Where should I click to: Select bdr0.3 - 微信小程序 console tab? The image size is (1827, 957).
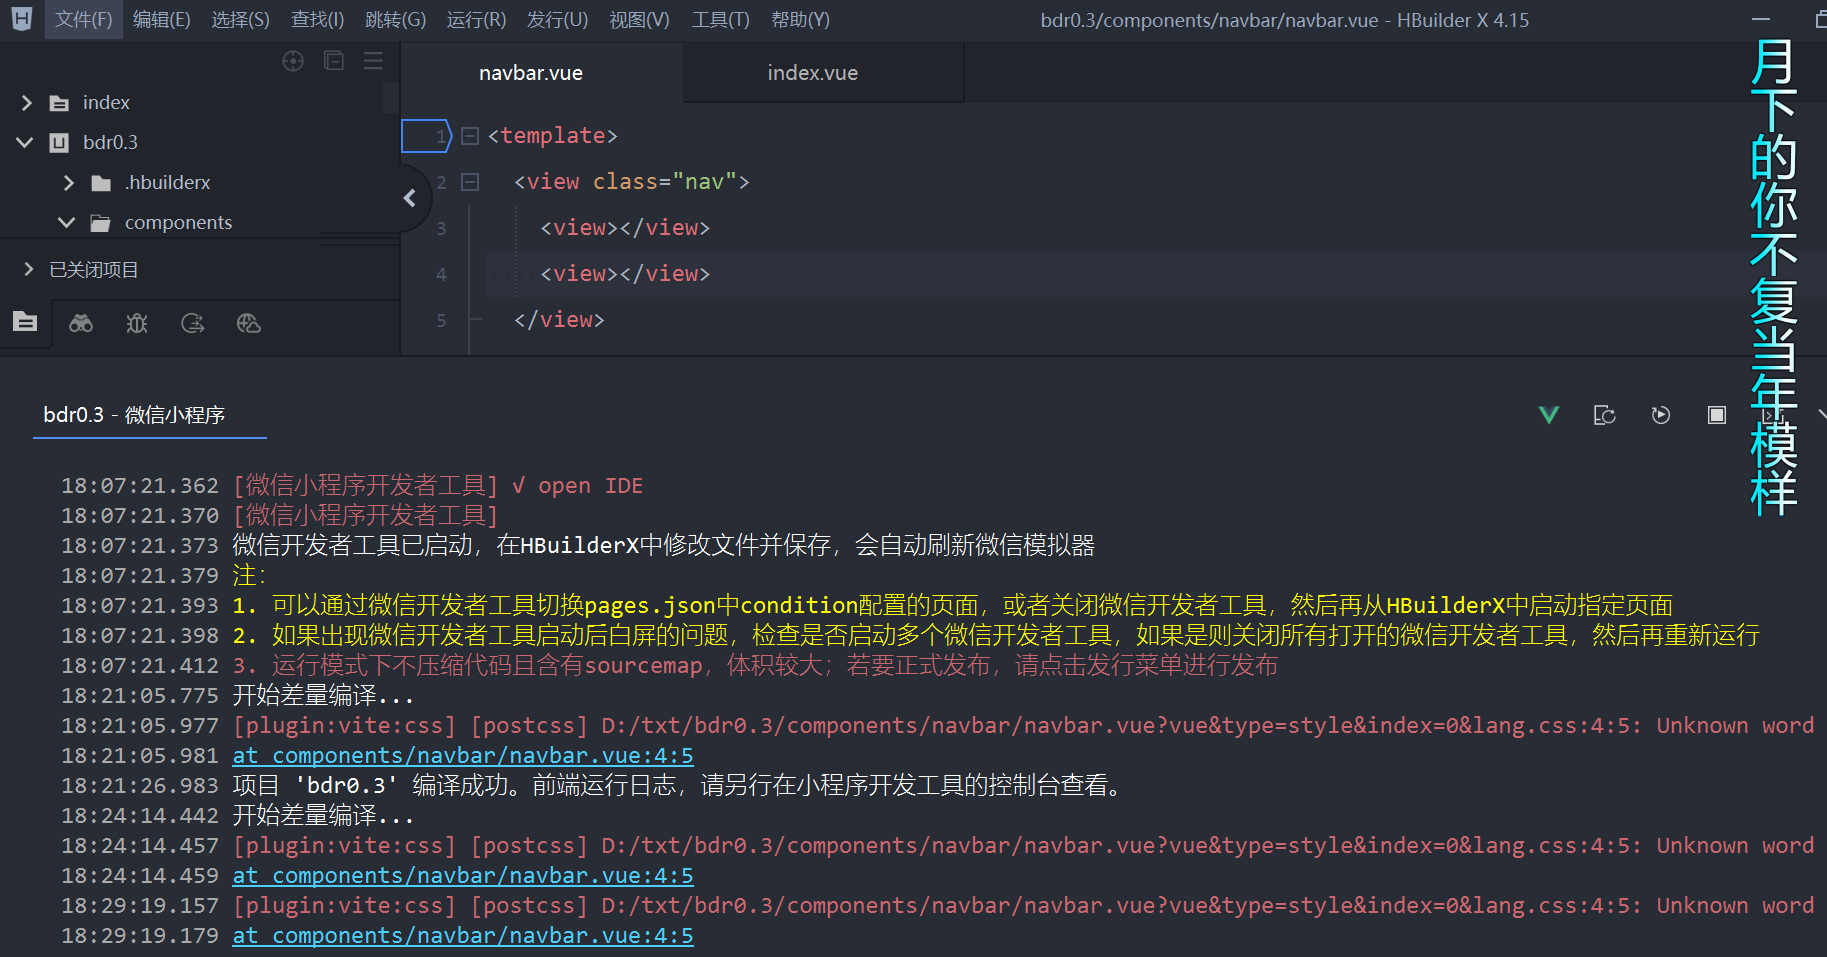[134, 414]
